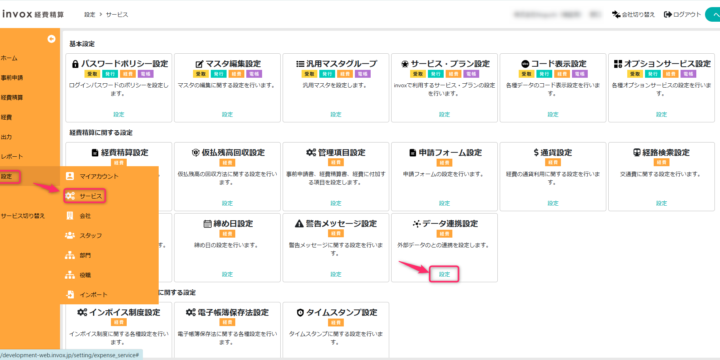
Task: Click the staff people icon
Action: coord(70,236)
